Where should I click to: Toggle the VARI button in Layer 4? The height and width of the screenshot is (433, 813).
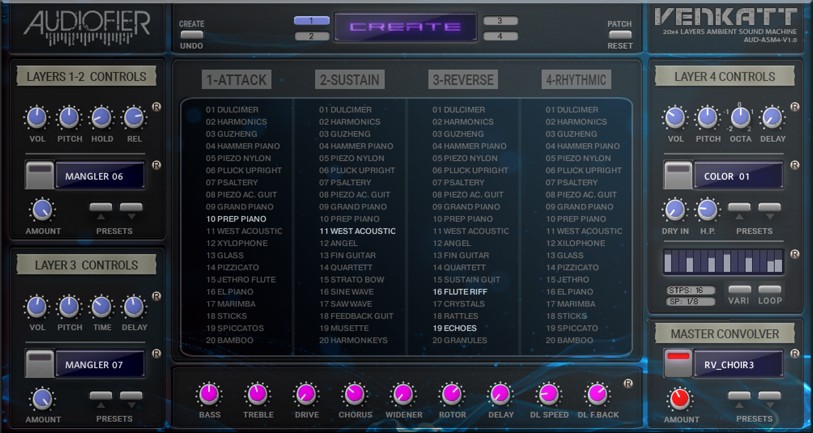pos(739,289)
